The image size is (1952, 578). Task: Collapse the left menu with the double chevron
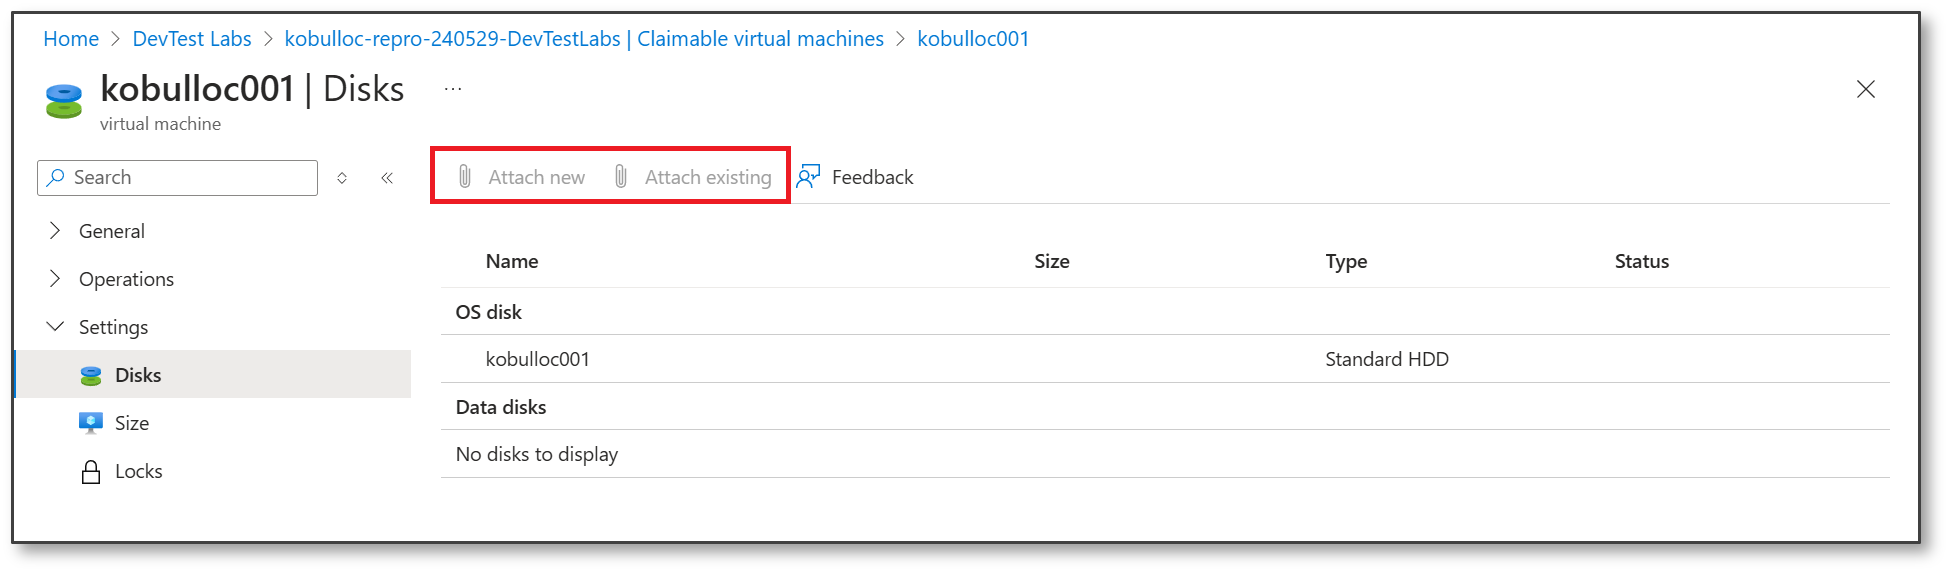coord(388,177)
